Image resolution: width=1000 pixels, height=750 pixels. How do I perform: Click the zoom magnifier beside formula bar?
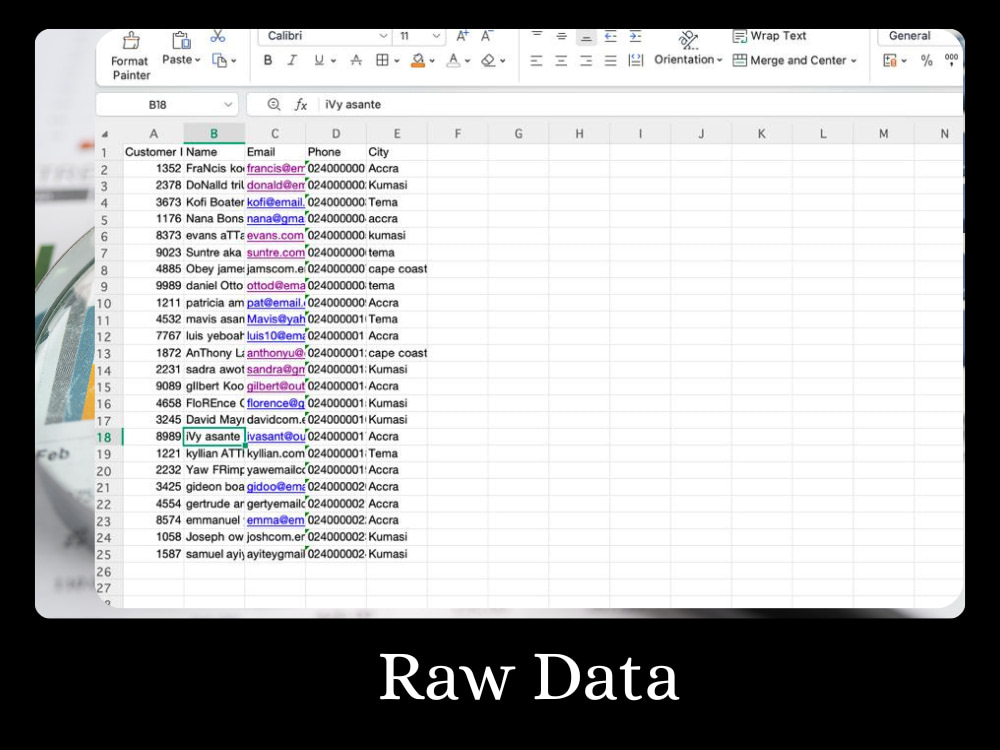click(x=274, y=104)
